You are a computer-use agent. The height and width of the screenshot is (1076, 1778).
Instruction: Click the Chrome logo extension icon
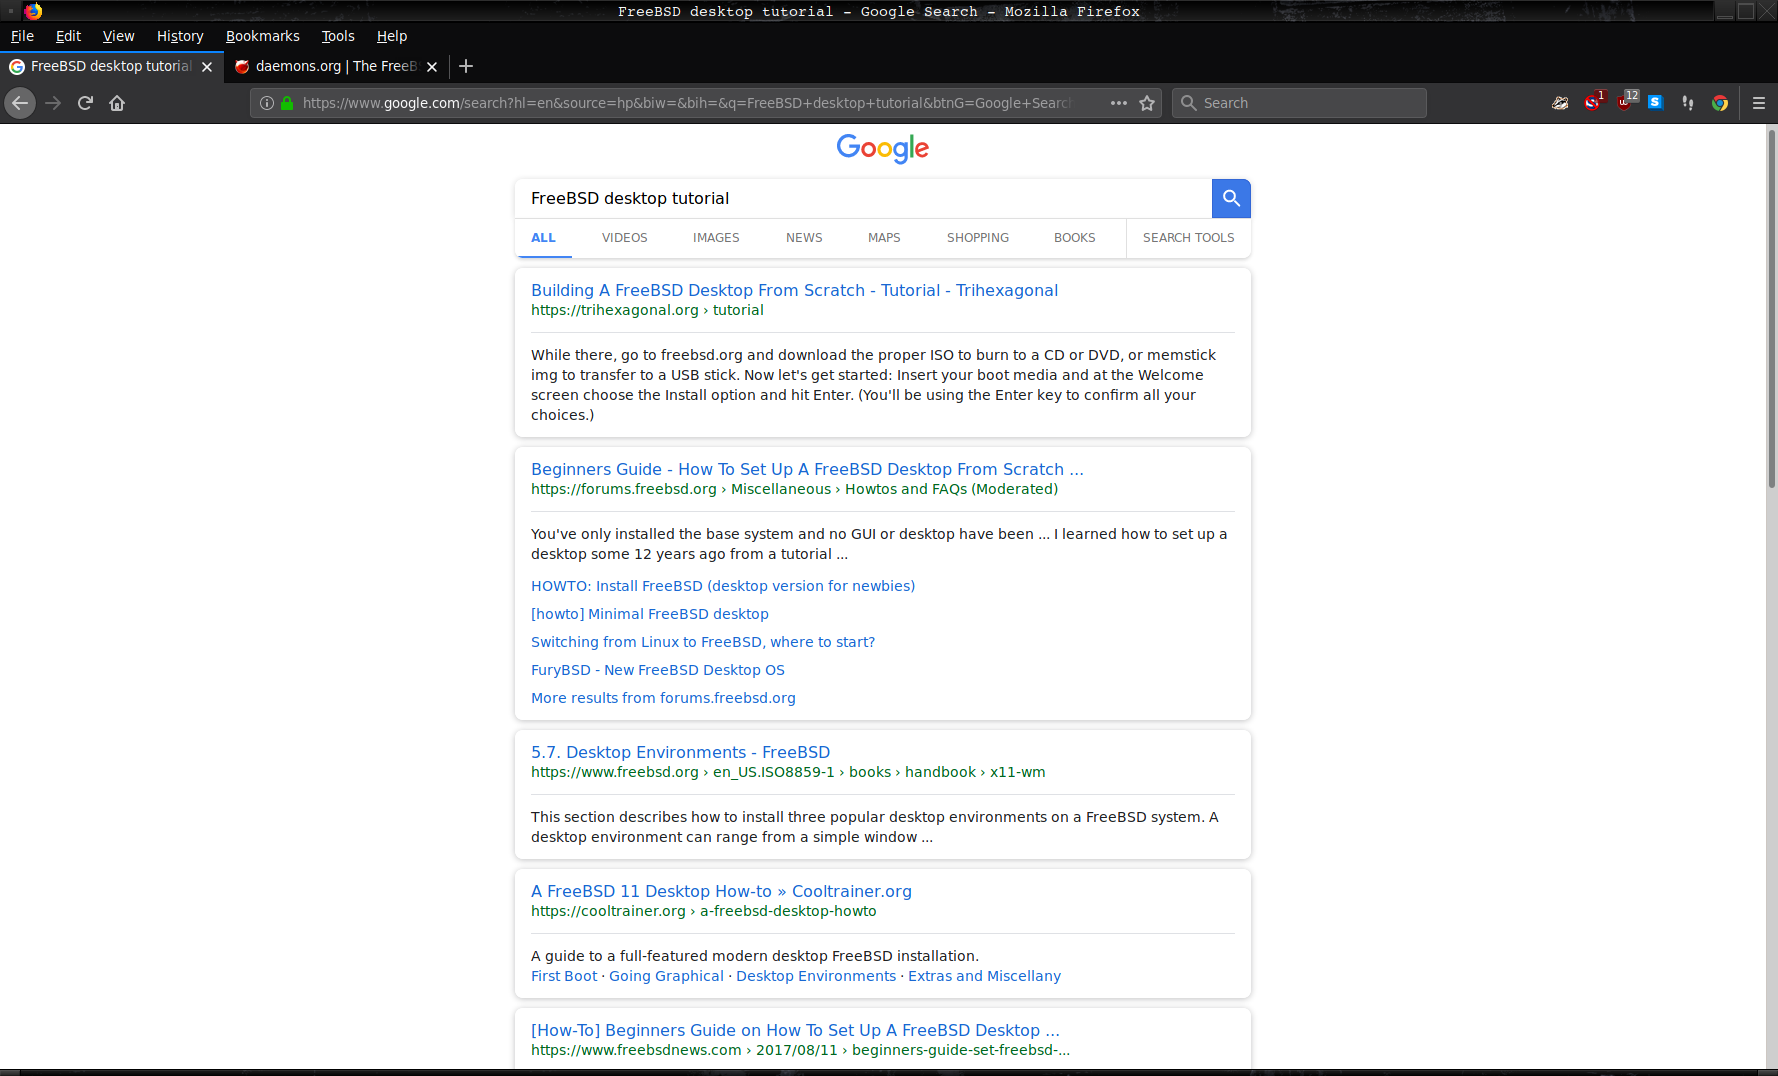pyautogui.click(x=1720, y=103)
